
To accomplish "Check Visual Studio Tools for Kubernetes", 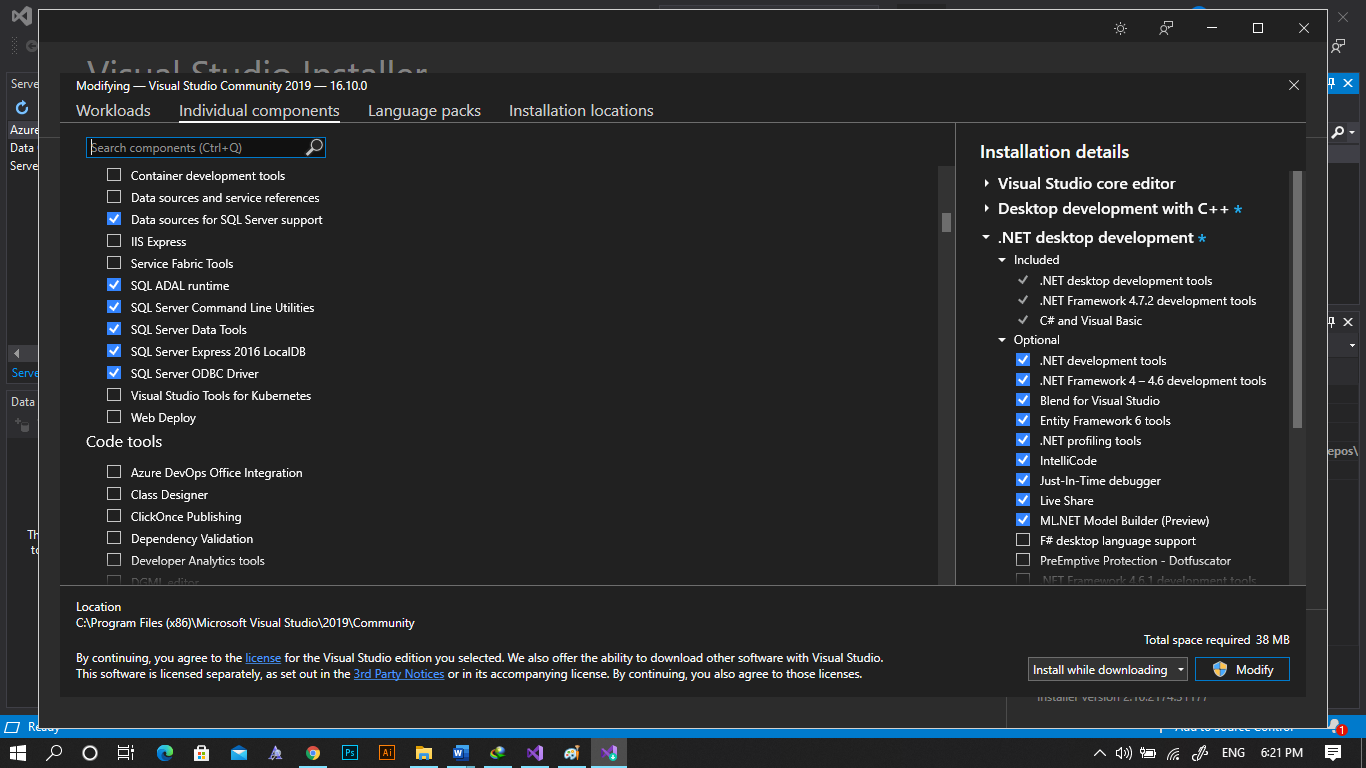I will pos(114,395).
